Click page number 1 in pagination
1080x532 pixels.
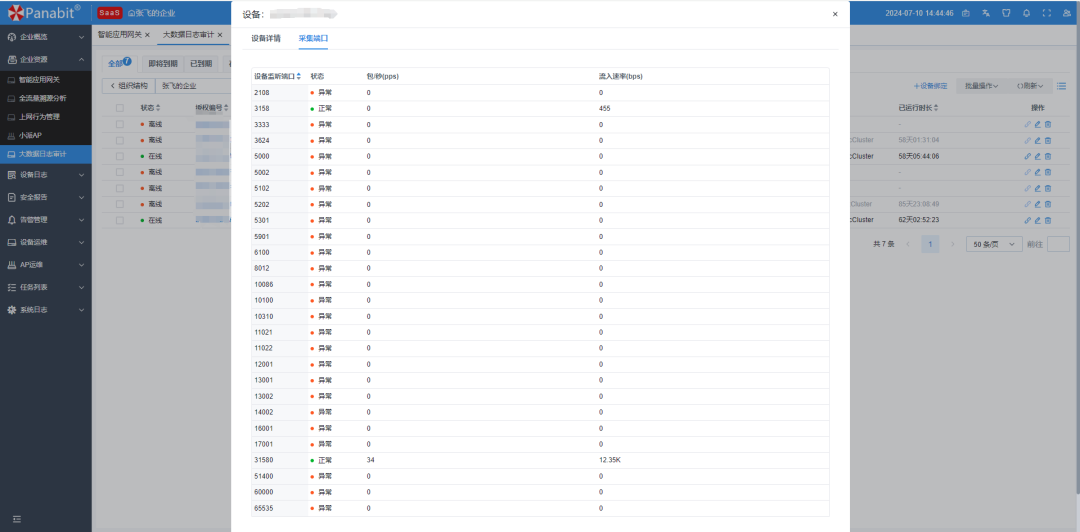pos(930,244)
